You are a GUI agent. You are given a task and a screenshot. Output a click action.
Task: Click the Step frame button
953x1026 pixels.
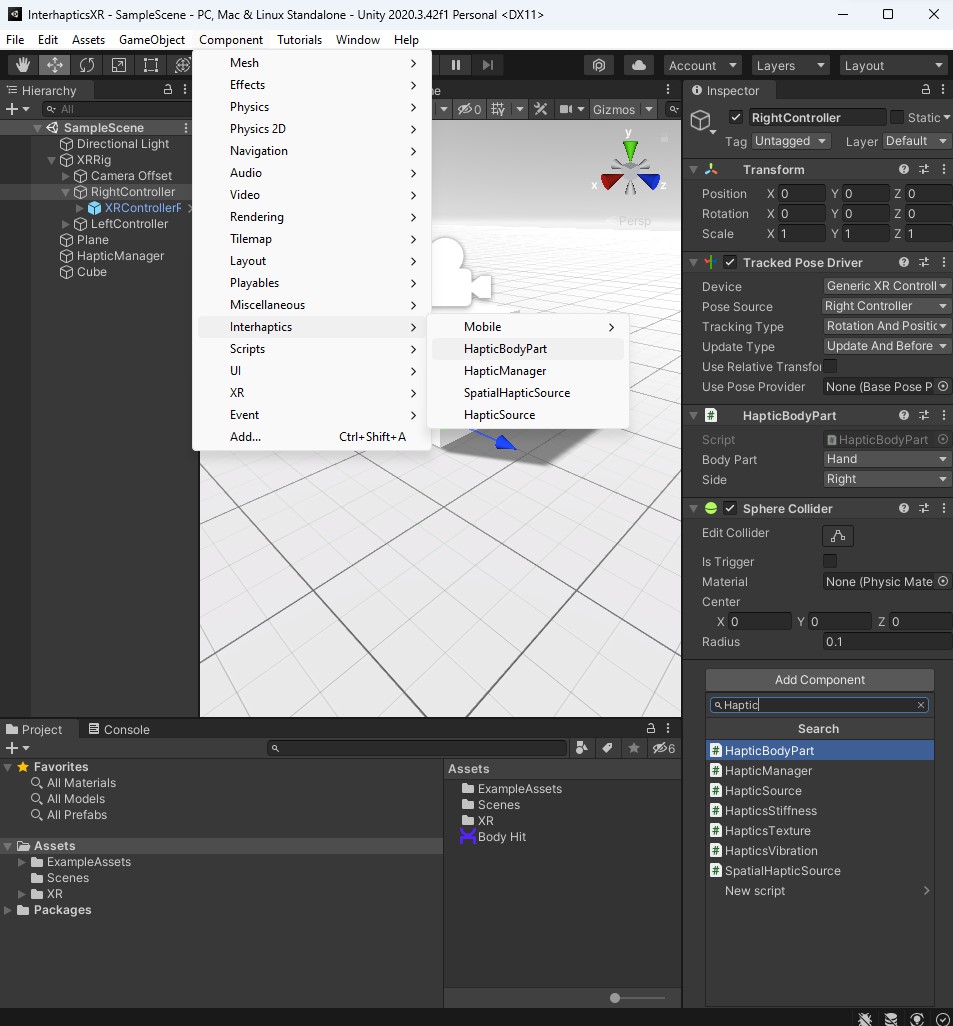[x=488, y=65]
